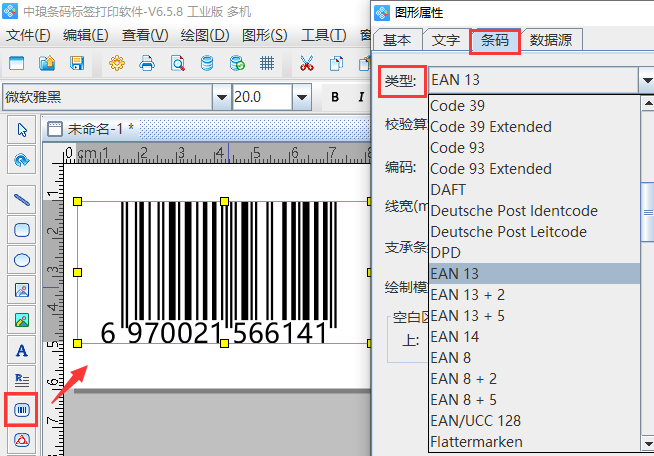Open the 工具(T) menu
The image size is (654, 456).
[324, 35]
